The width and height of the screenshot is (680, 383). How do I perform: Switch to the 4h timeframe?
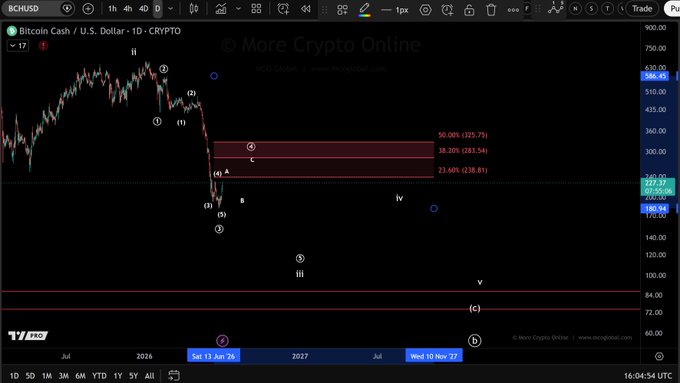128,9
